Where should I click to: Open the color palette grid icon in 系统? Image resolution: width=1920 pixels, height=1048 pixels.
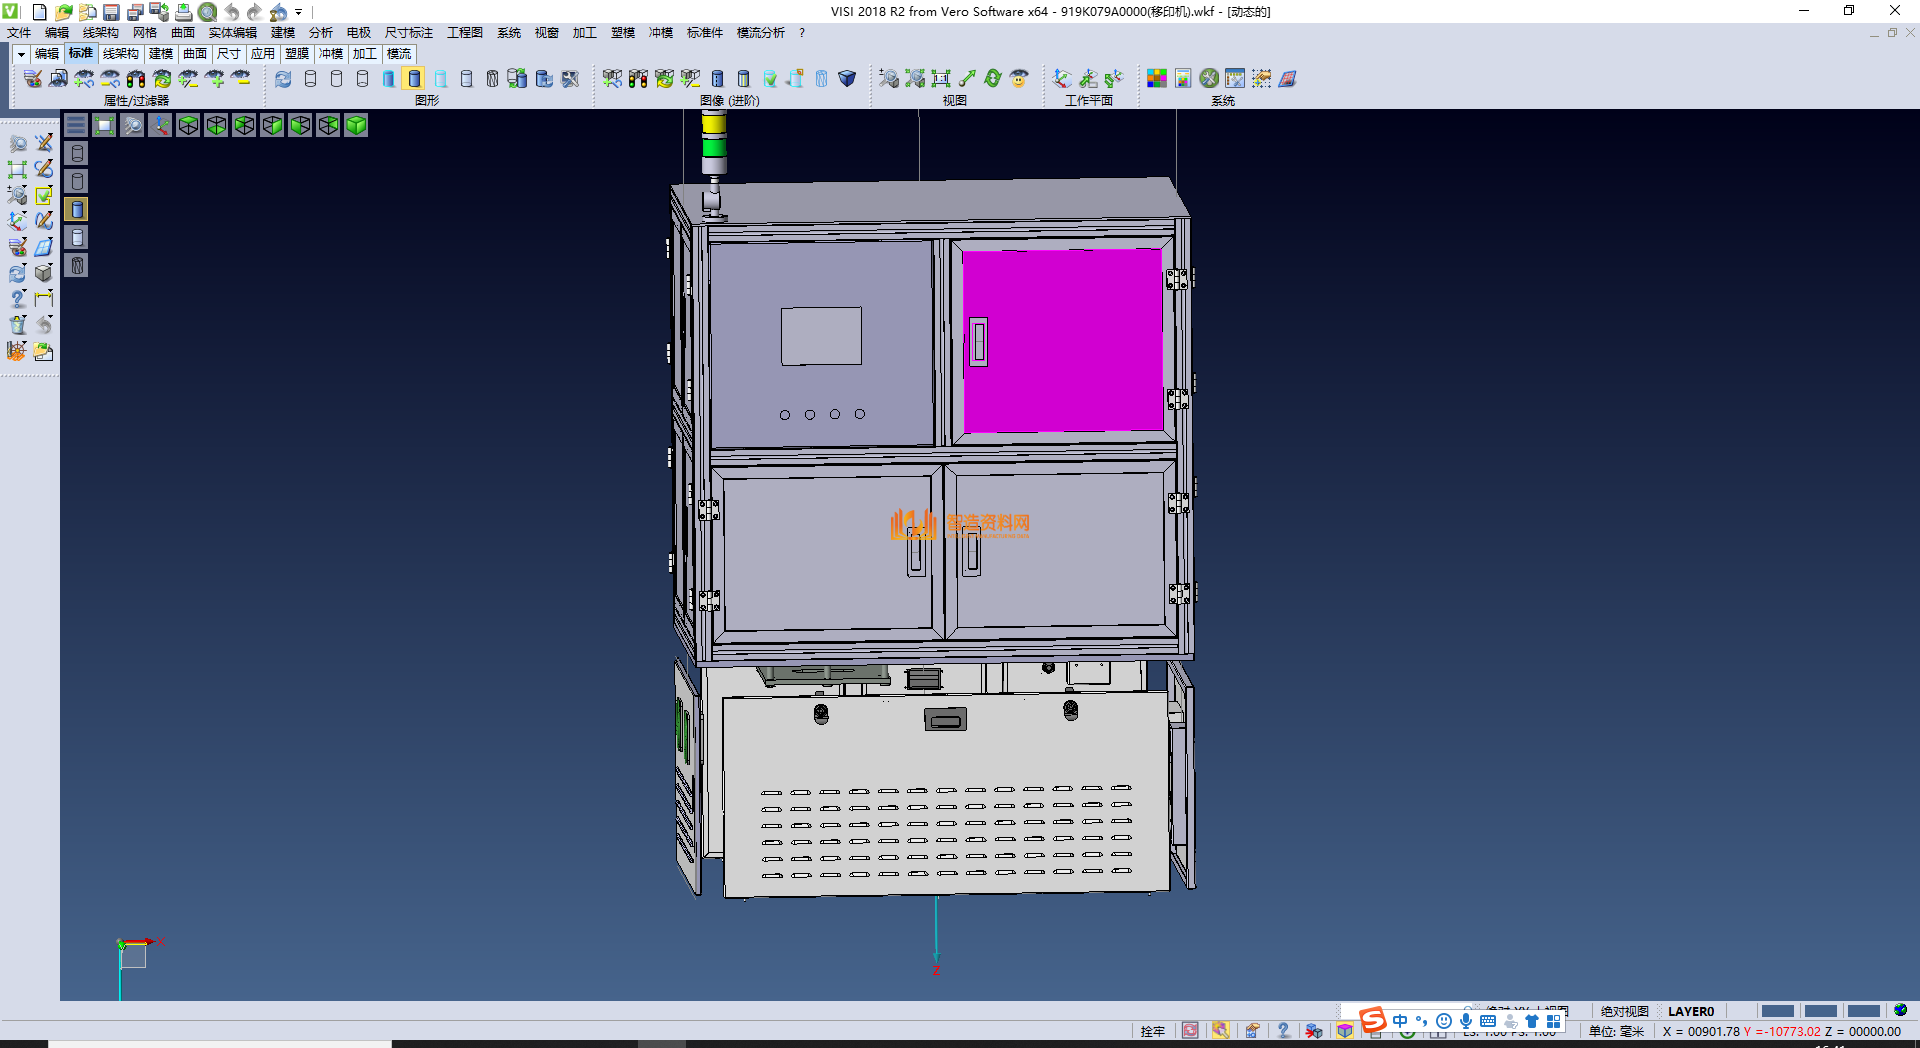point(1157,78)
